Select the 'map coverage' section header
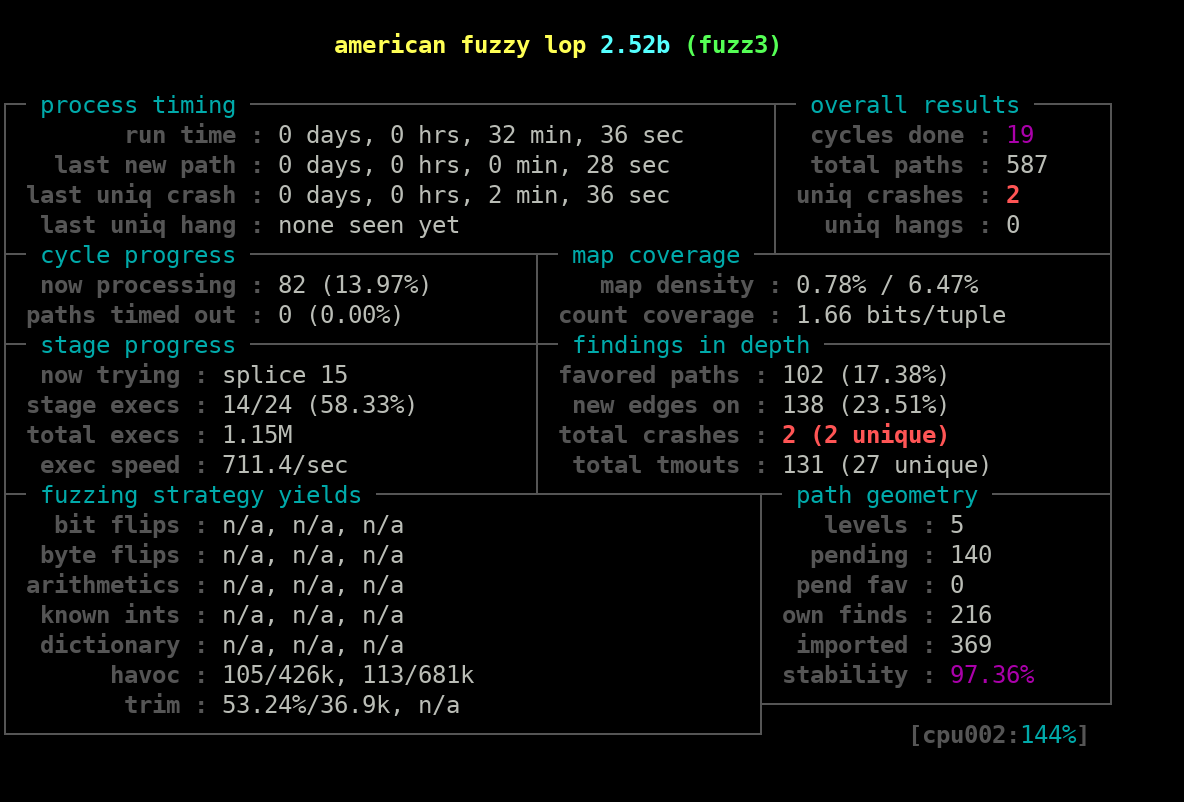This screenshot has width=1184, height=802. pos(655,255)
